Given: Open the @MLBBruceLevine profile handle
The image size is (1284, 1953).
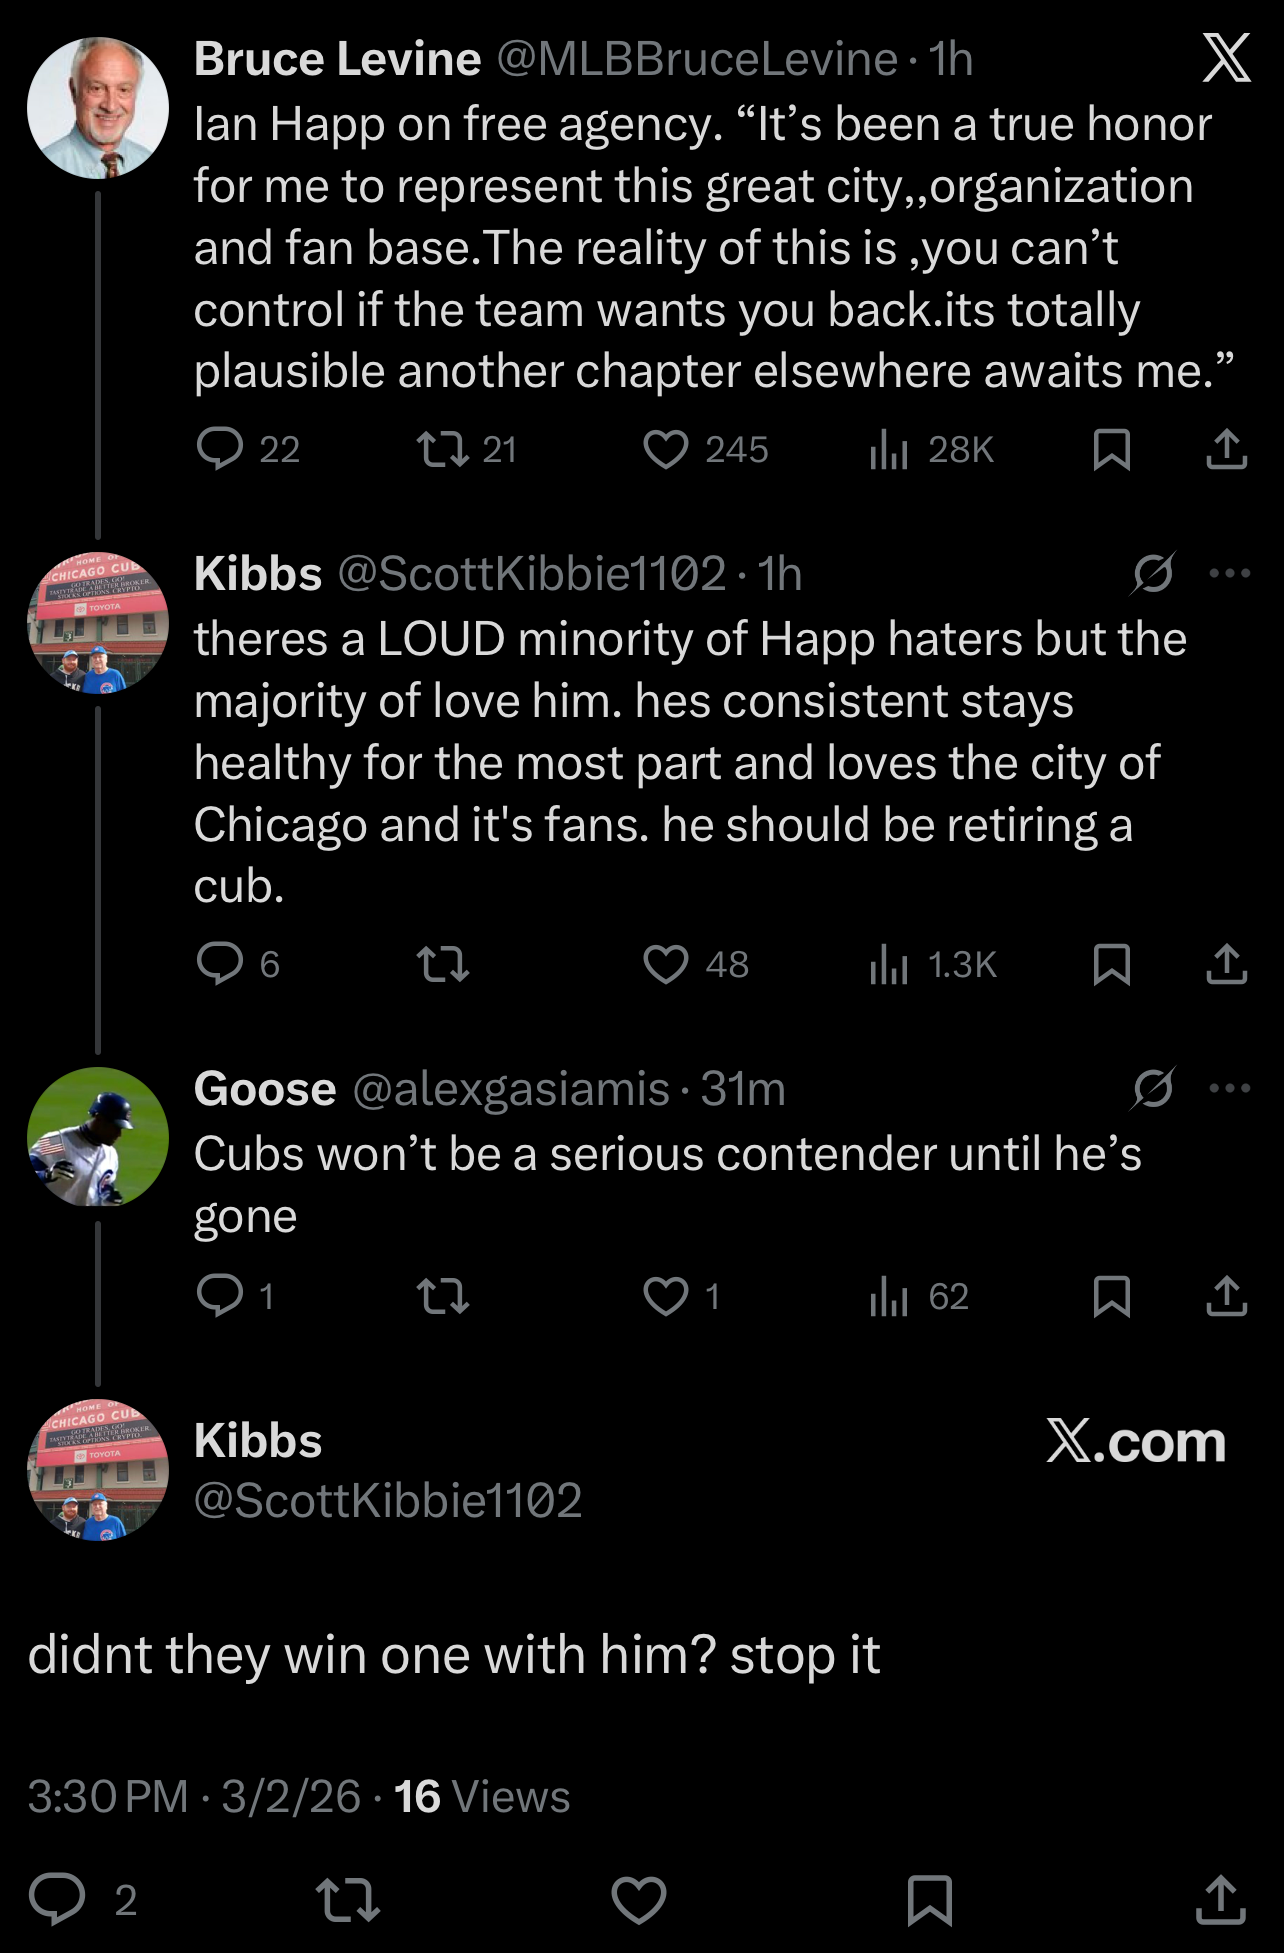Looking at the screenshot, I should point(697,59).
